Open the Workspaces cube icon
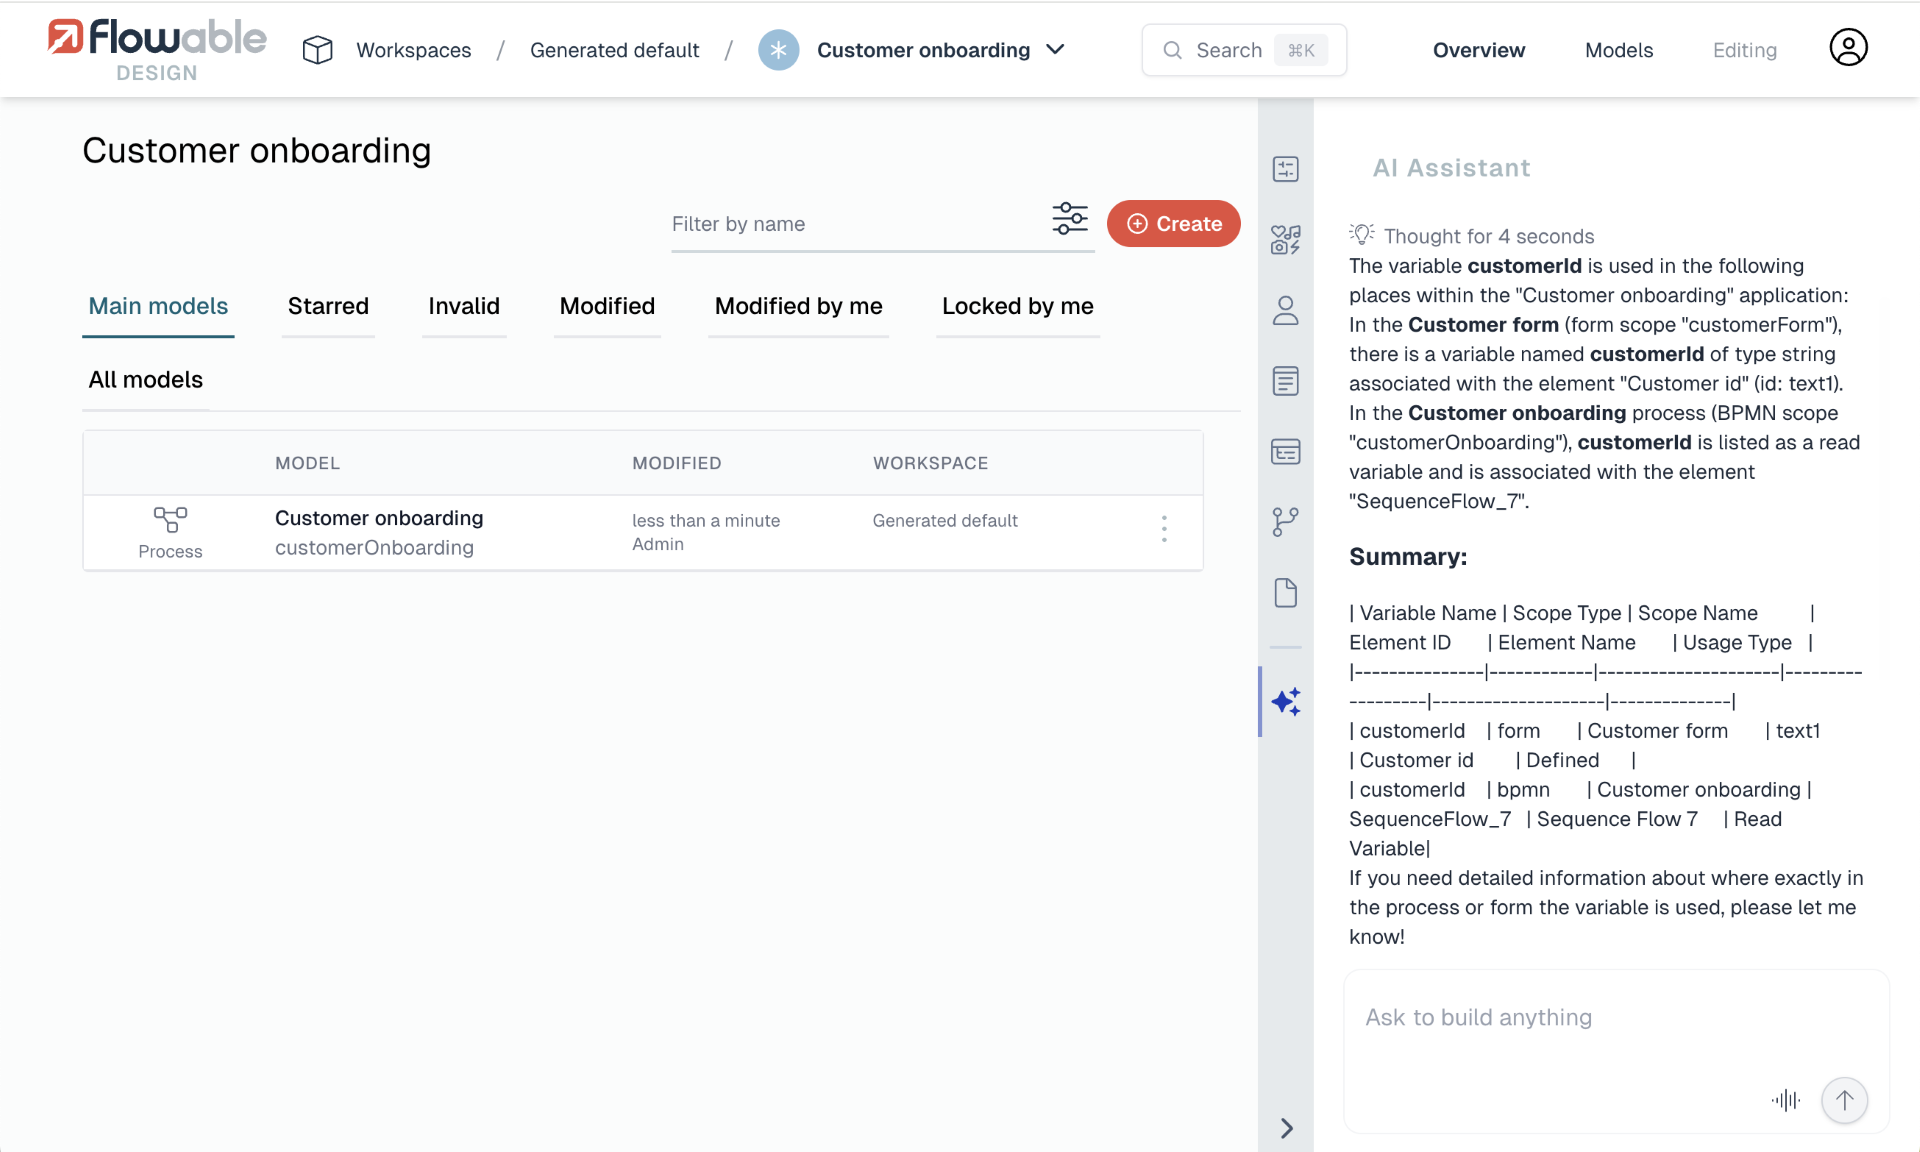This screenshot has width=1920, height=1152. click(318, 50)
